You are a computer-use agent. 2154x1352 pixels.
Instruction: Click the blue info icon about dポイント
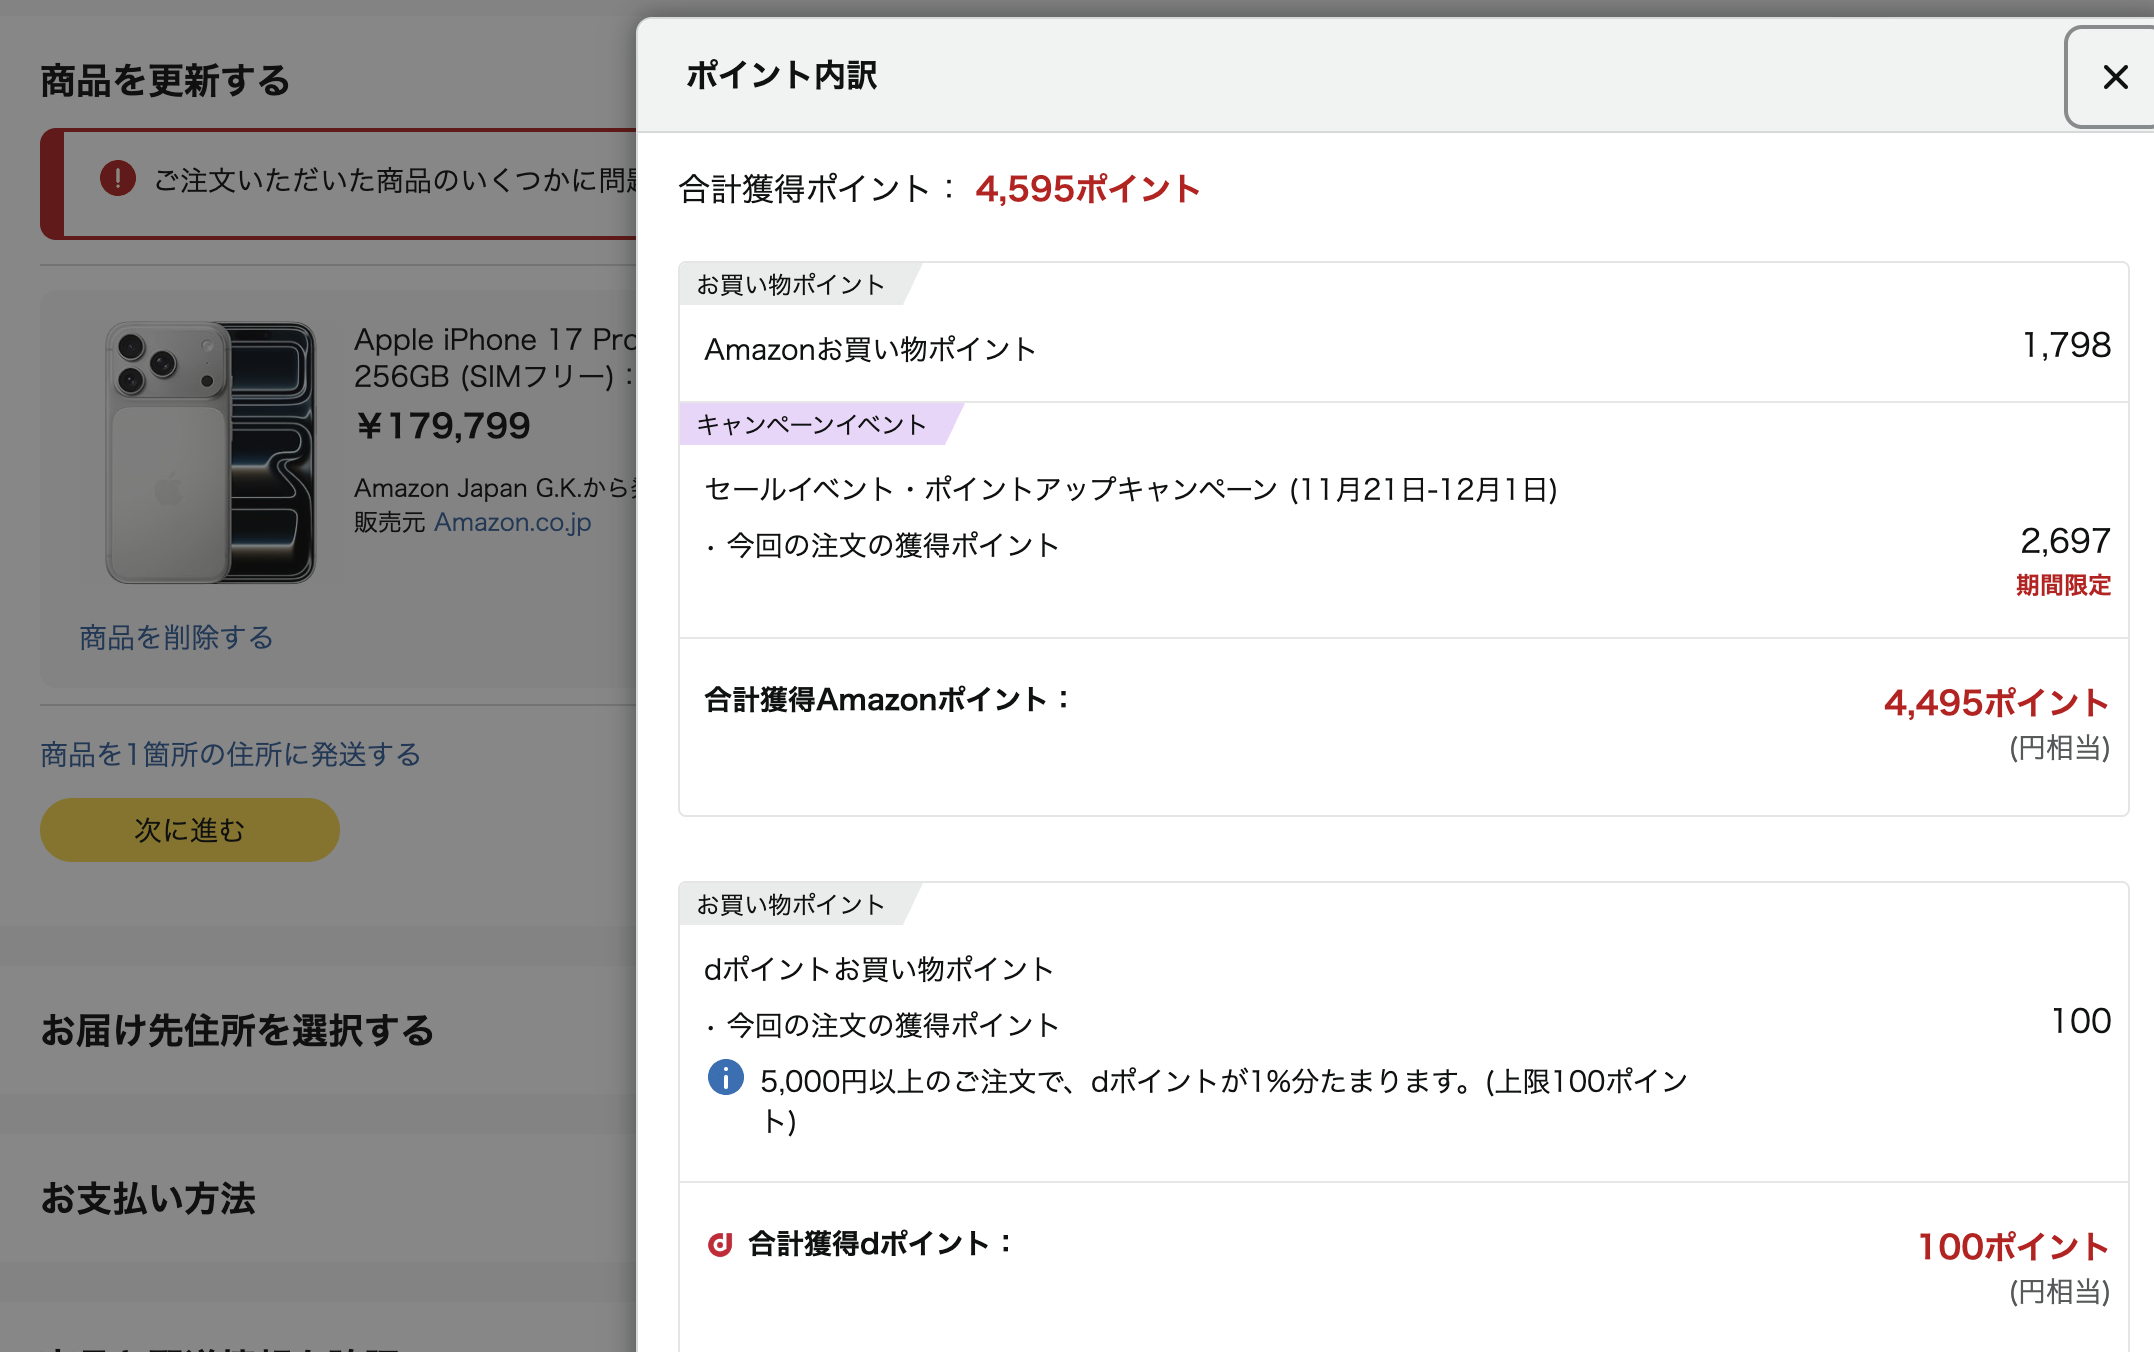coord(725,1078)
